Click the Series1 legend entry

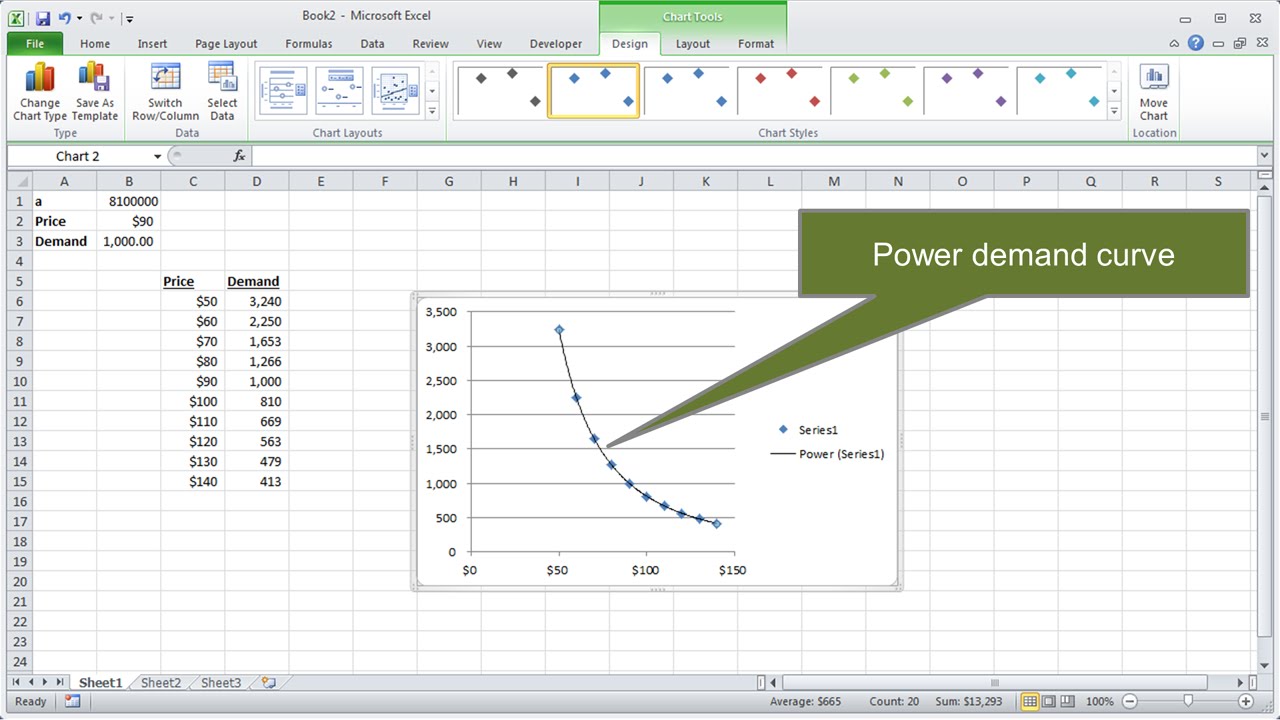808,430
